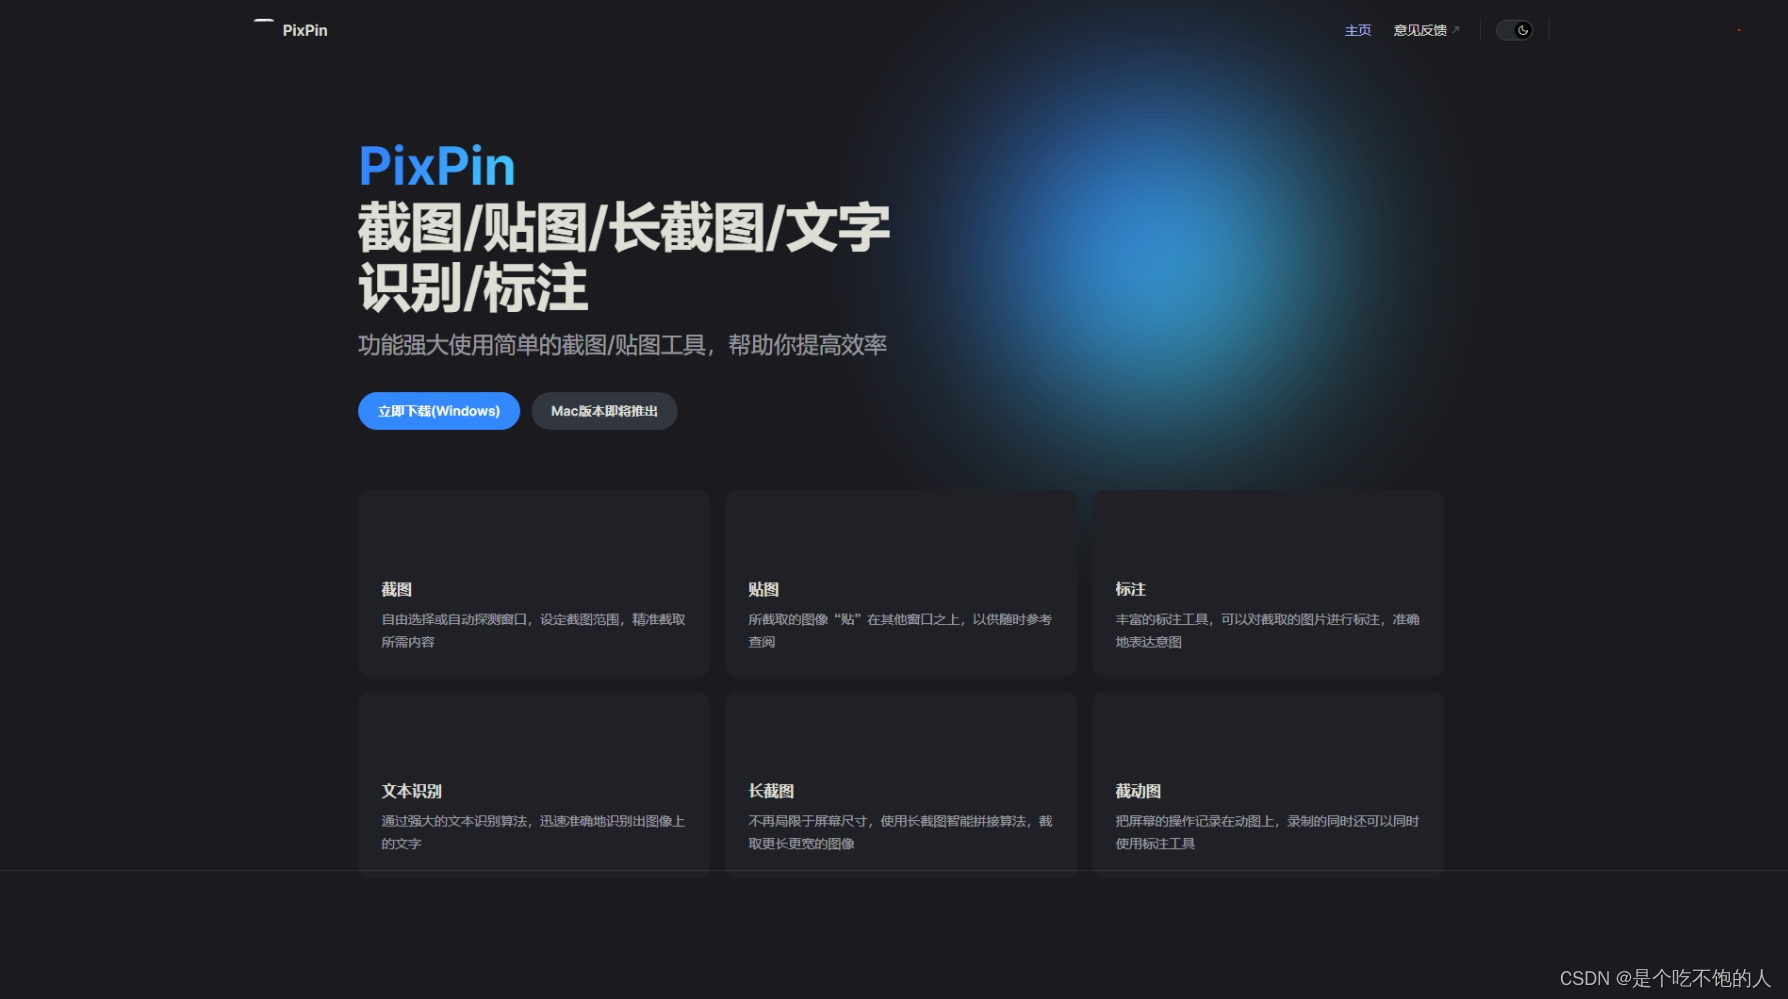The image size is (1788, 999).
Task: Open the 文本识别 feature card
Action: coord(533,785)
